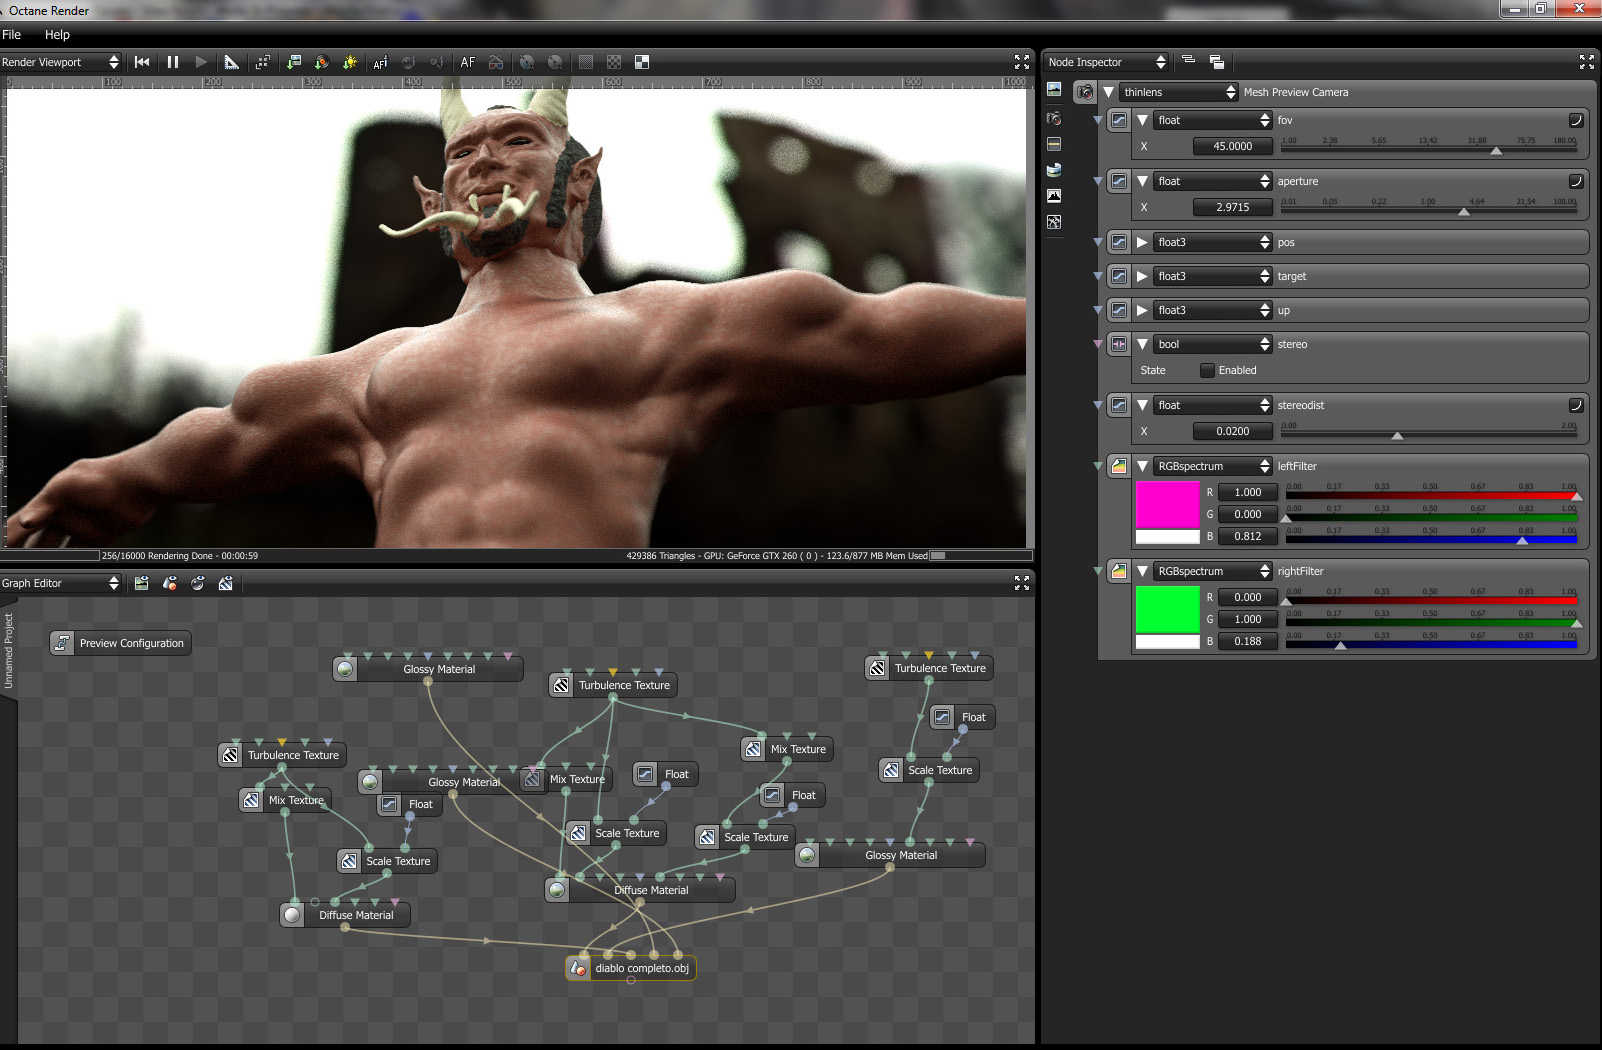Open the Graph Editor panel type dropdown

(x=60, y=583)
